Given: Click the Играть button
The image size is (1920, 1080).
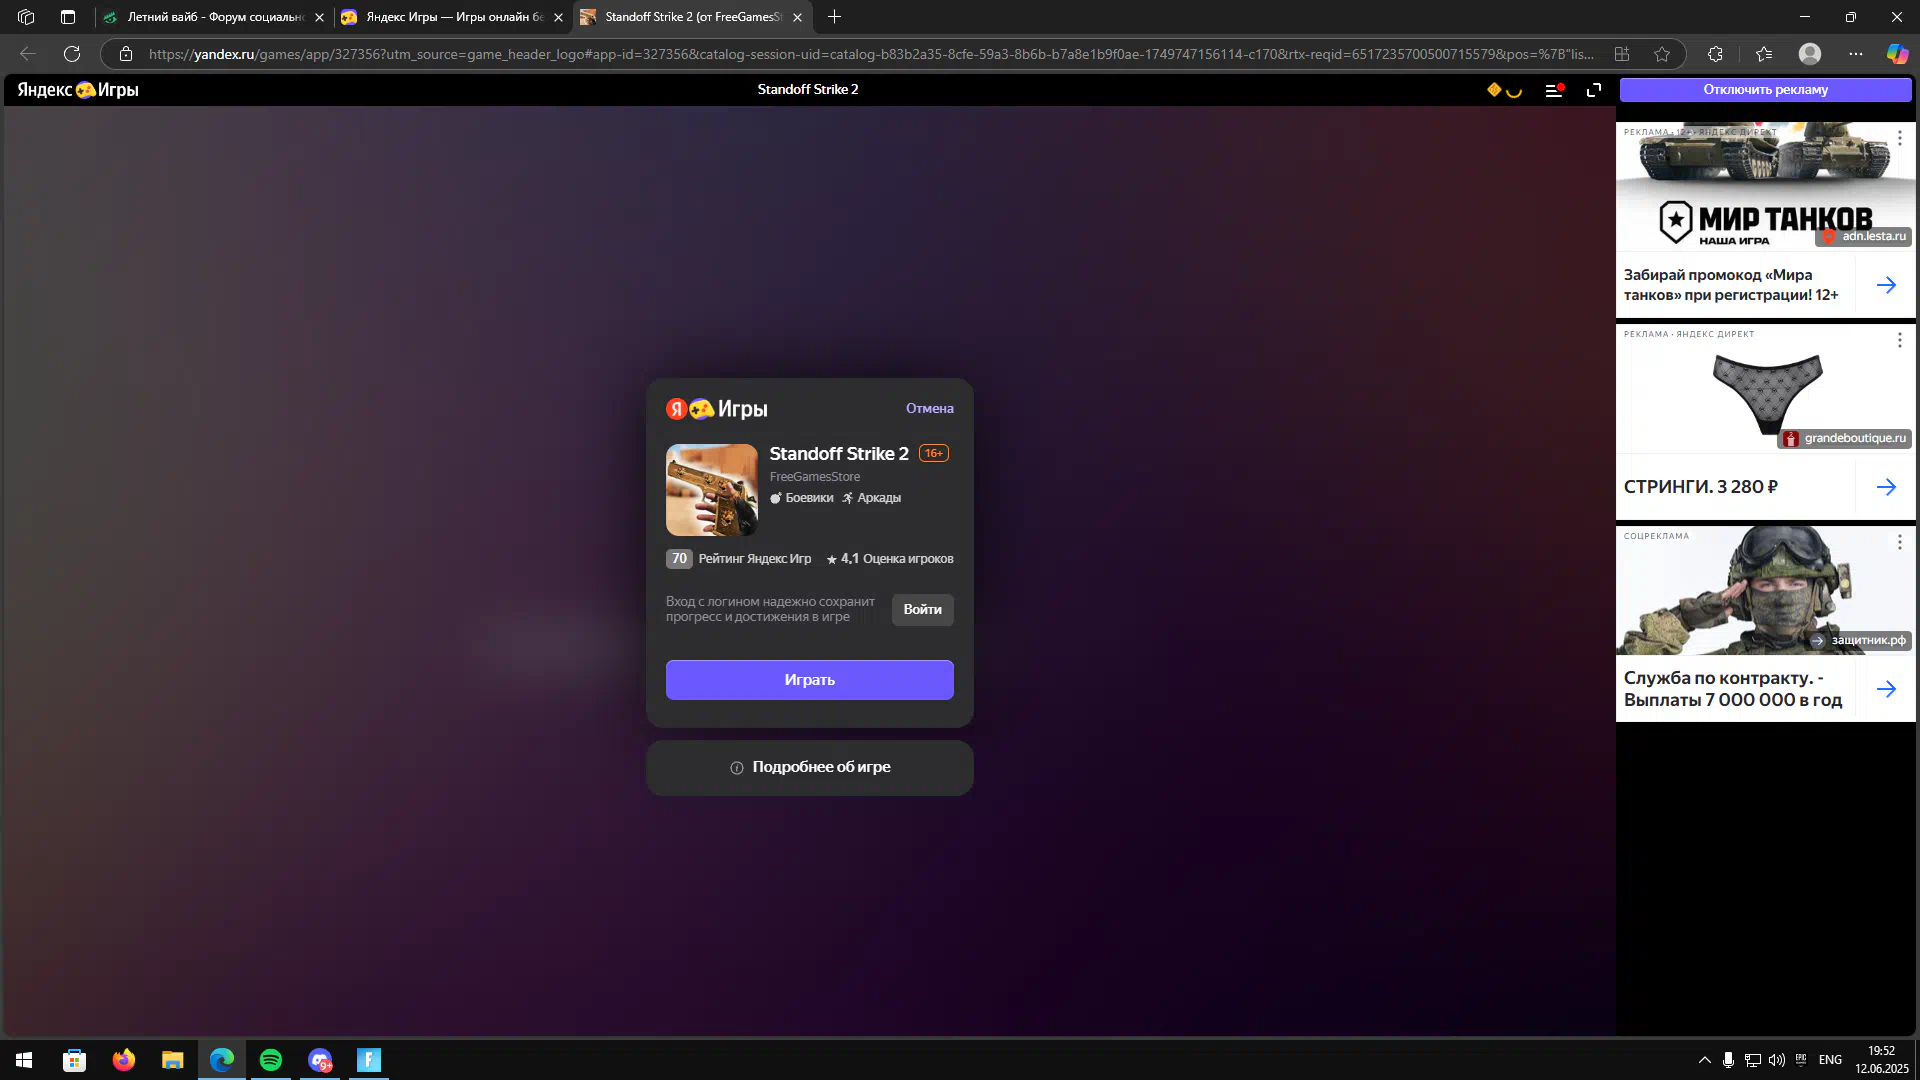Looking at the screenshot, I should [x=809, y=680].
